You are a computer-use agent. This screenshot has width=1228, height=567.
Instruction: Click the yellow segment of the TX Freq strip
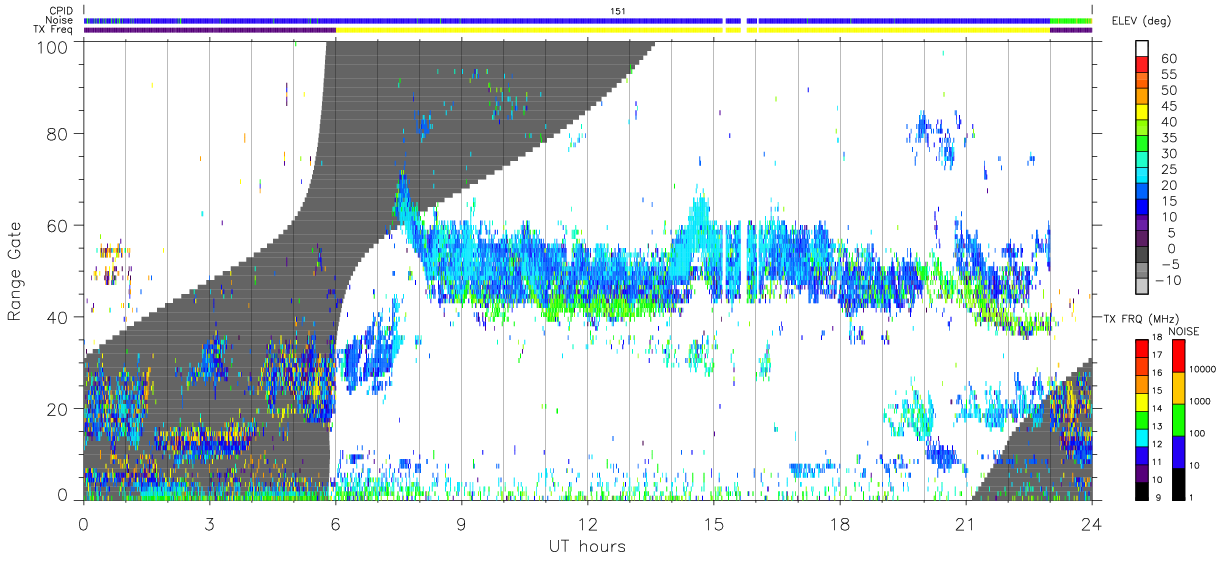(x=692, y=29)
